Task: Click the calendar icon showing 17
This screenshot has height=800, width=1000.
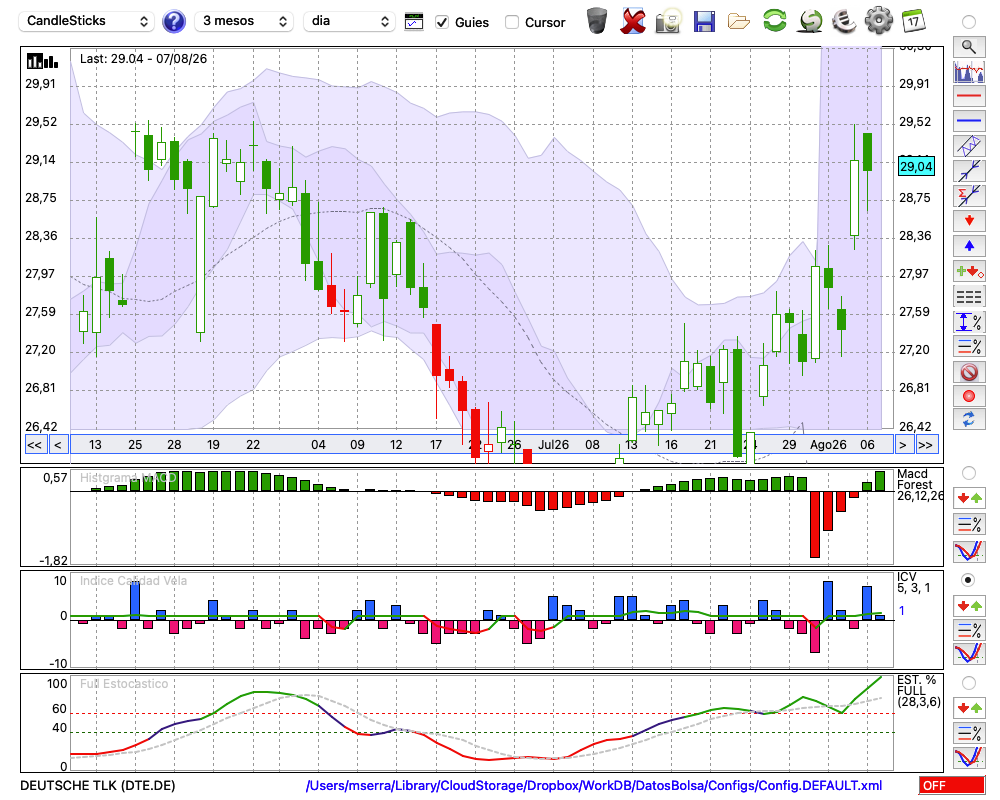Action: coord(913,21)
